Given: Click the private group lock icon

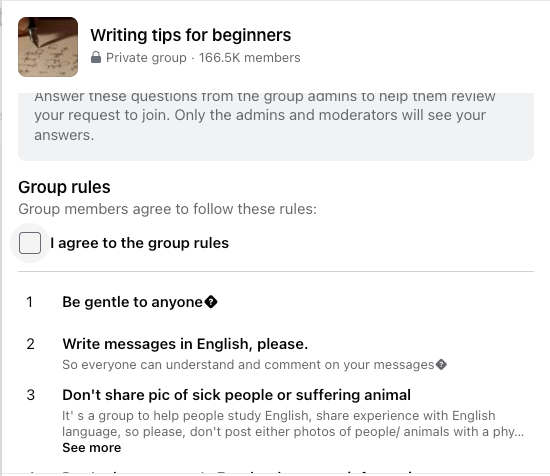Looking at the screenshot, I should coord(96,58).
